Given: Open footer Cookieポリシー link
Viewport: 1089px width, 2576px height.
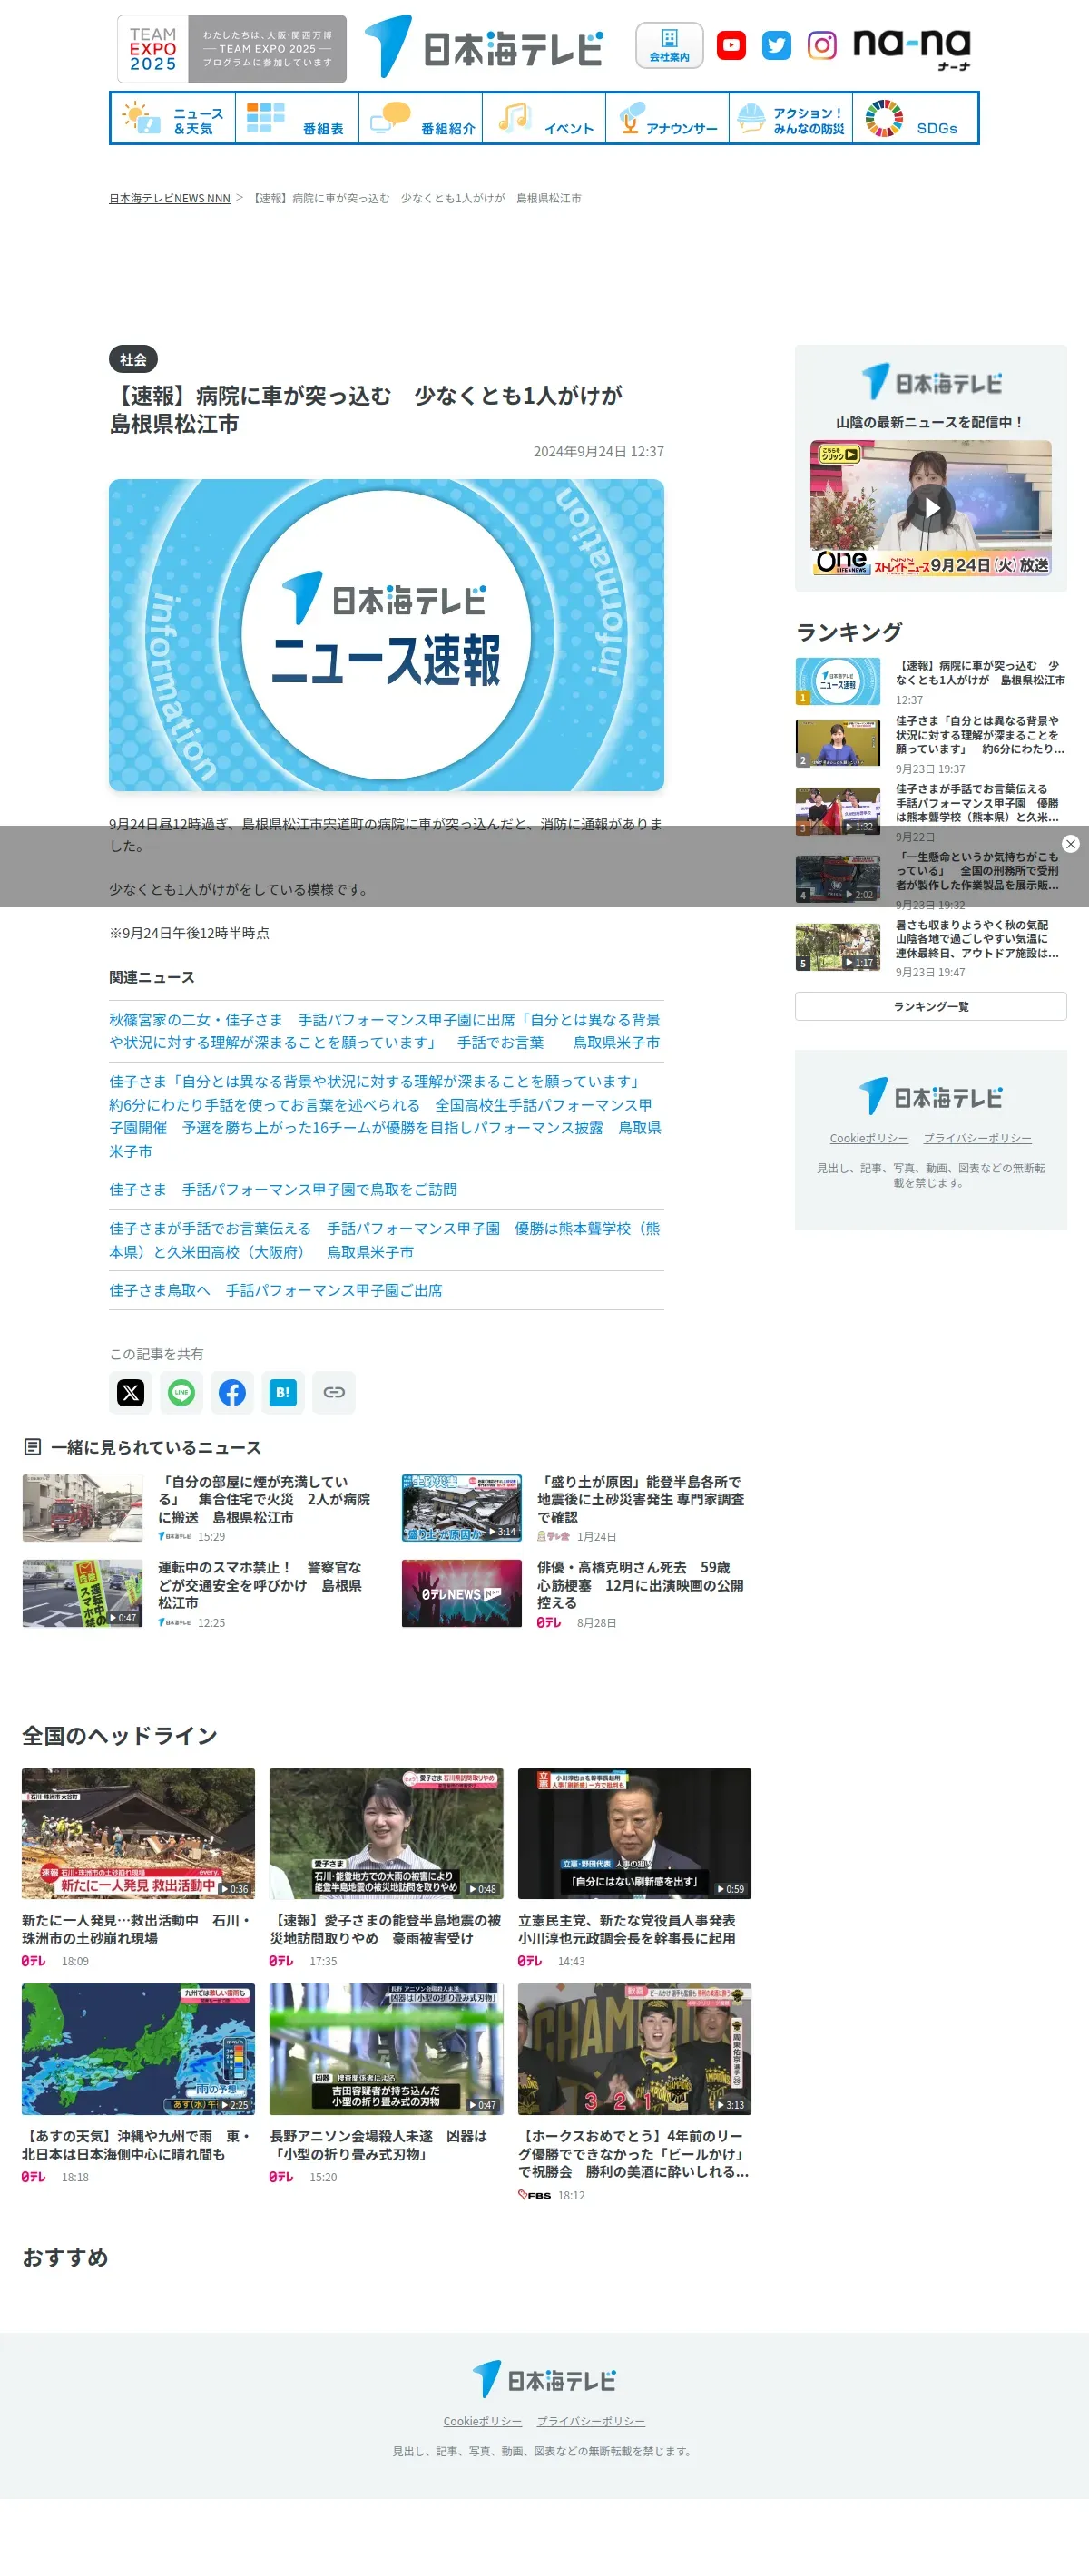Looking at the screenshot, I should tap(483, 2421).
